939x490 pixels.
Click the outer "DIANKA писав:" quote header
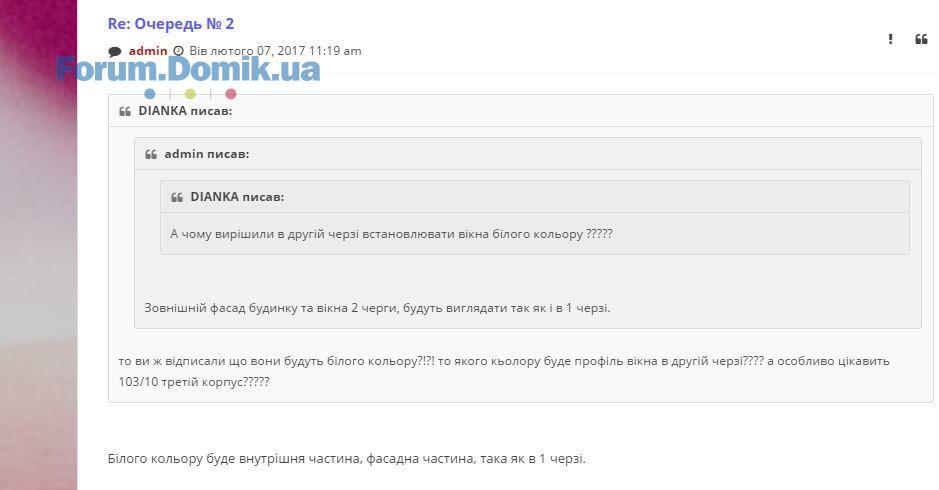tap(185, 111)
